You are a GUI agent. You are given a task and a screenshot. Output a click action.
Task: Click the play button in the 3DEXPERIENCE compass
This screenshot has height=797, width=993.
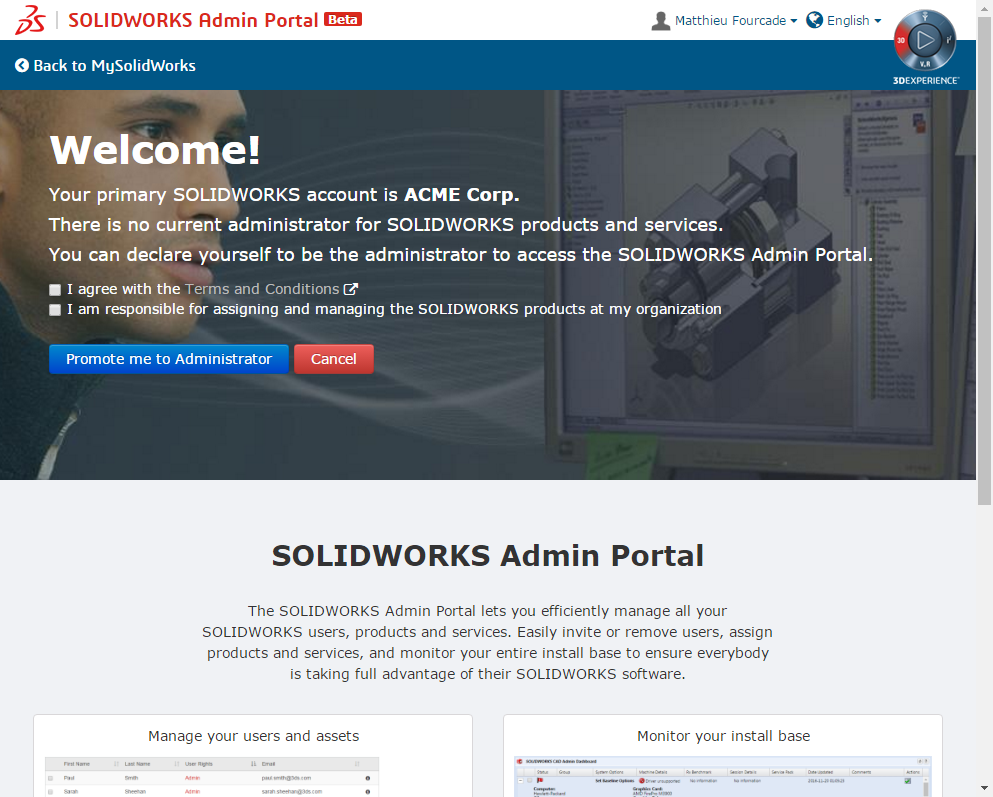tap(925, 41)
